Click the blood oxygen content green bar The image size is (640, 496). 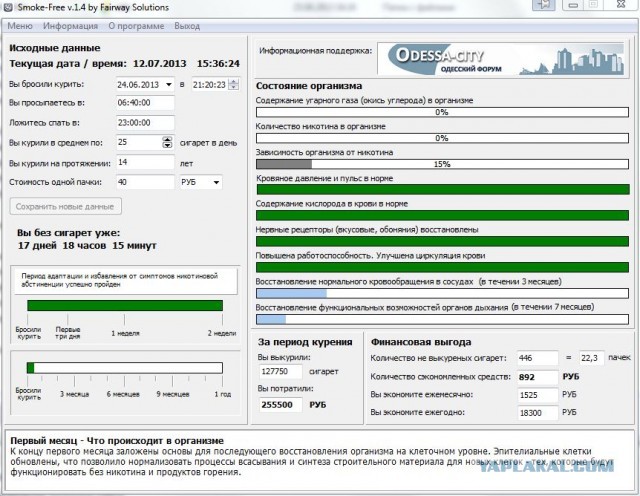tap(442, 216)
